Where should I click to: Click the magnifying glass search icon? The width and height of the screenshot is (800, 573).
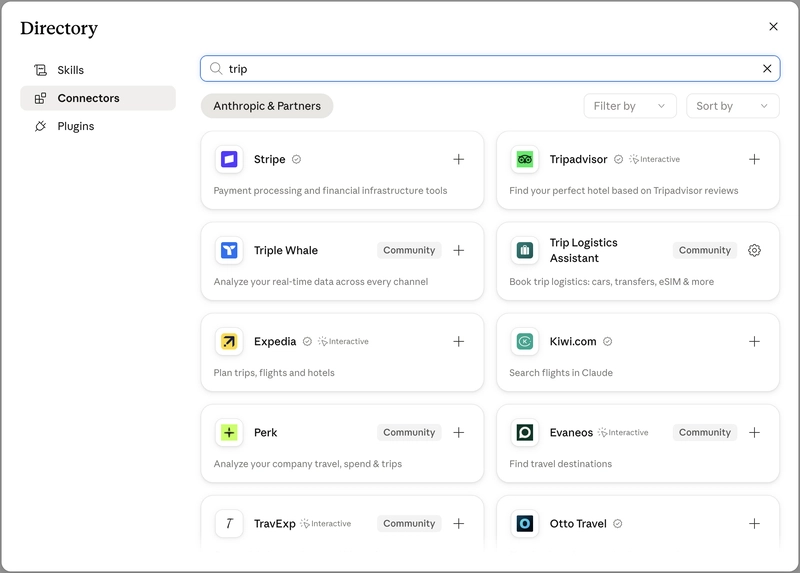coord(216,68)
